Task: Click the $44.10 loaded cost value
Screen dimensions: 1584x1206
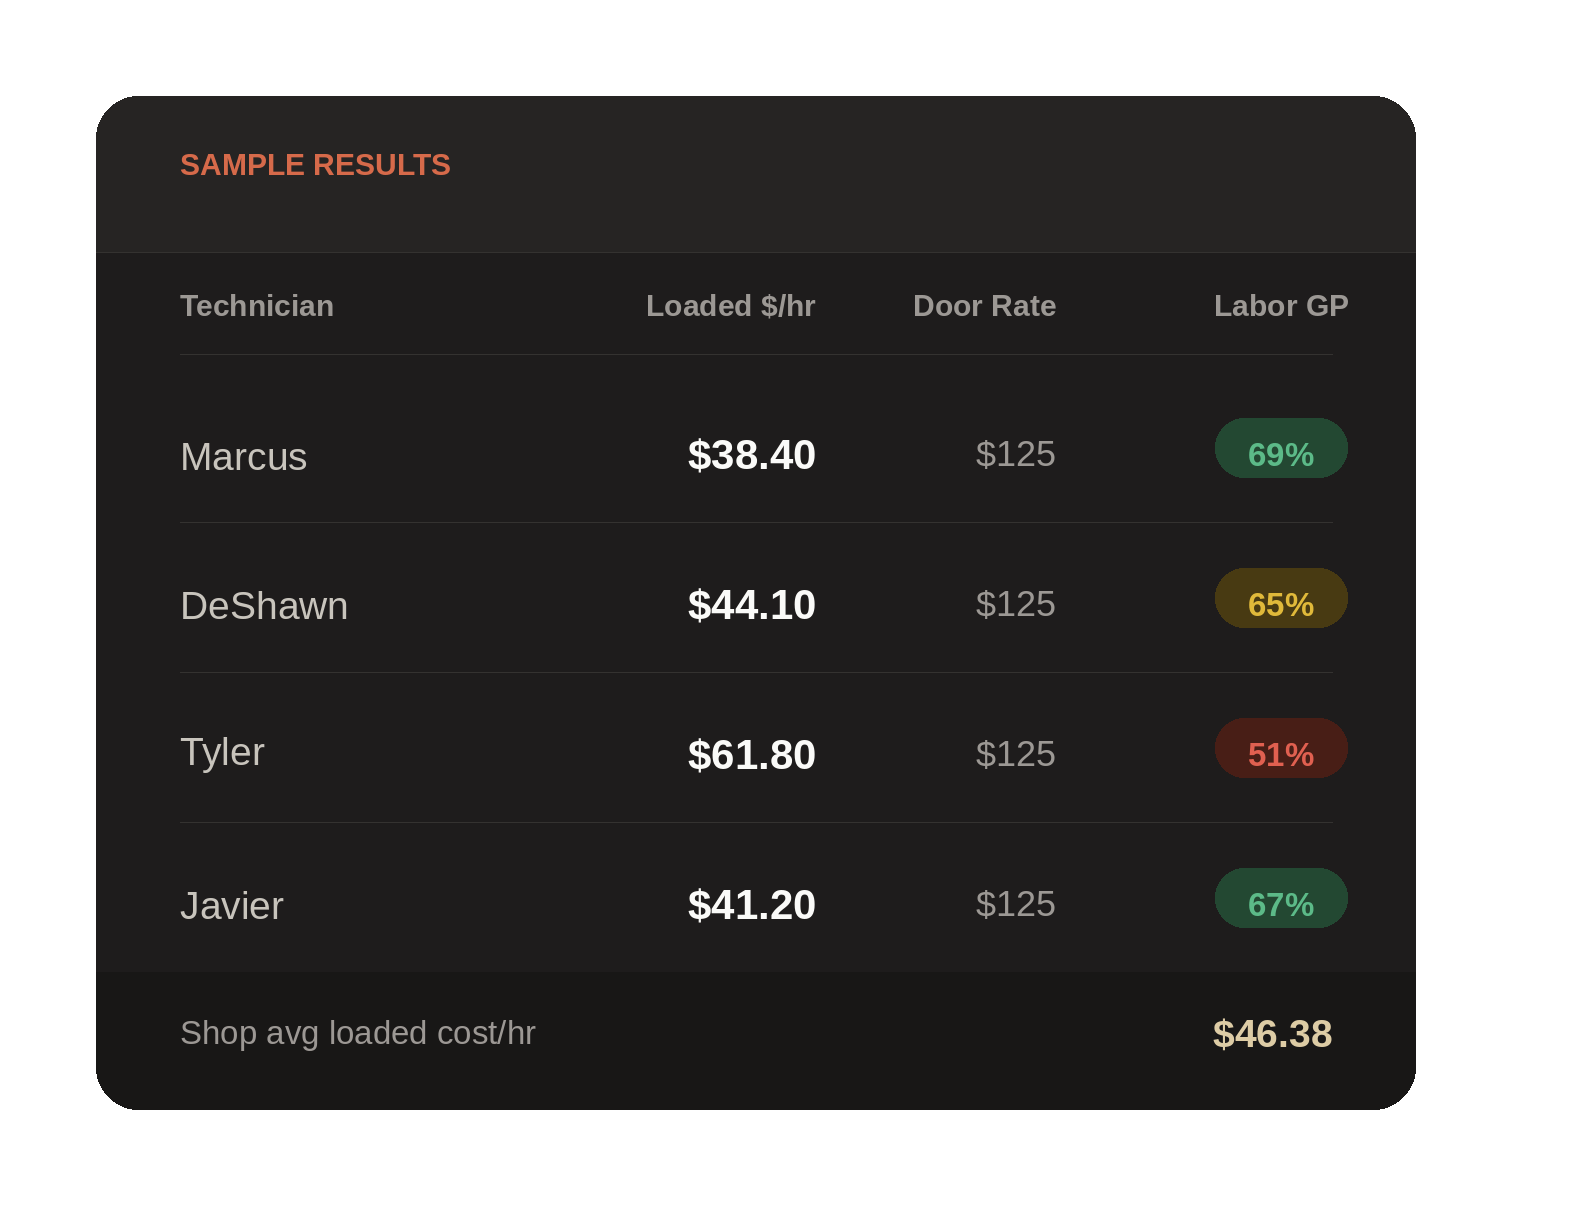Action: pos(752,605)
